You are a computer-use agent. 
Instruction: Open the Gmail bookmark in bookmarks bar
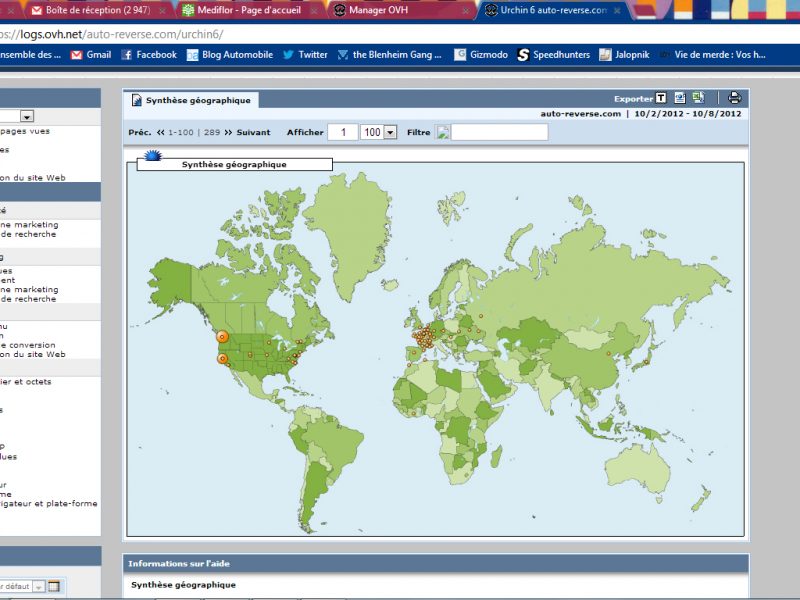pyautogui.click(x=90, y=55)
